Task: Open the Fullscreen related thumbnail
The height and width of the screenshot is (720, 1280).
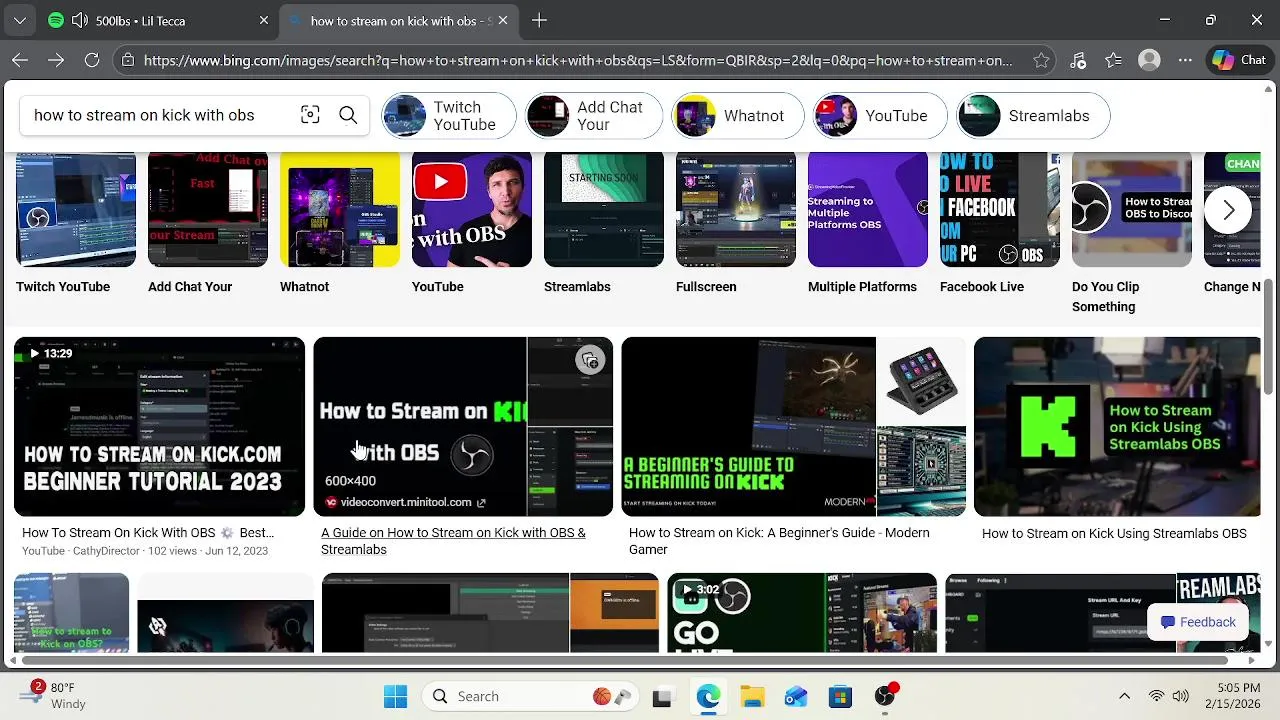Action: [x=736, y=210]
